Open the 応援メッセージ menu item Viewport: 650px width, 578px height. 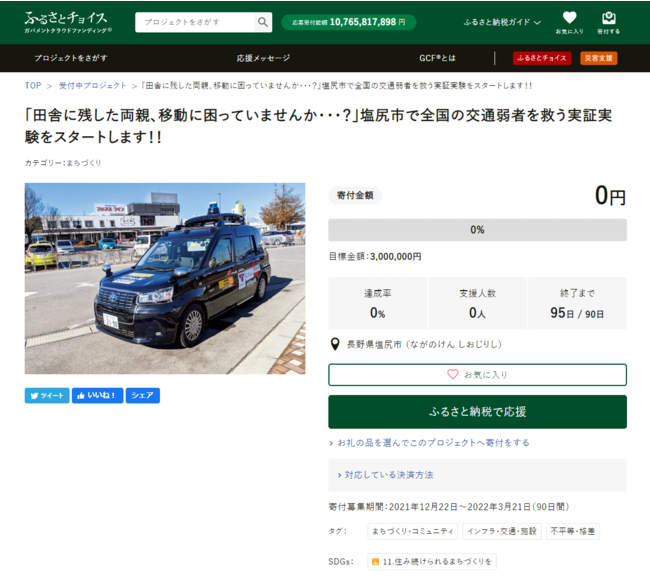click(x=263, y=58)
